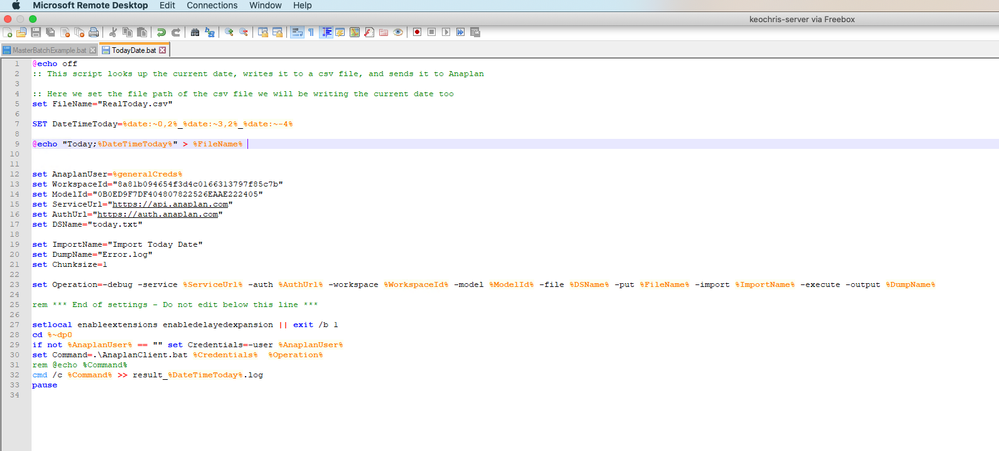Click the %generalCreds% variable on line 12
The height and width of the screenshot is (451, 999).
pos(147,174)
